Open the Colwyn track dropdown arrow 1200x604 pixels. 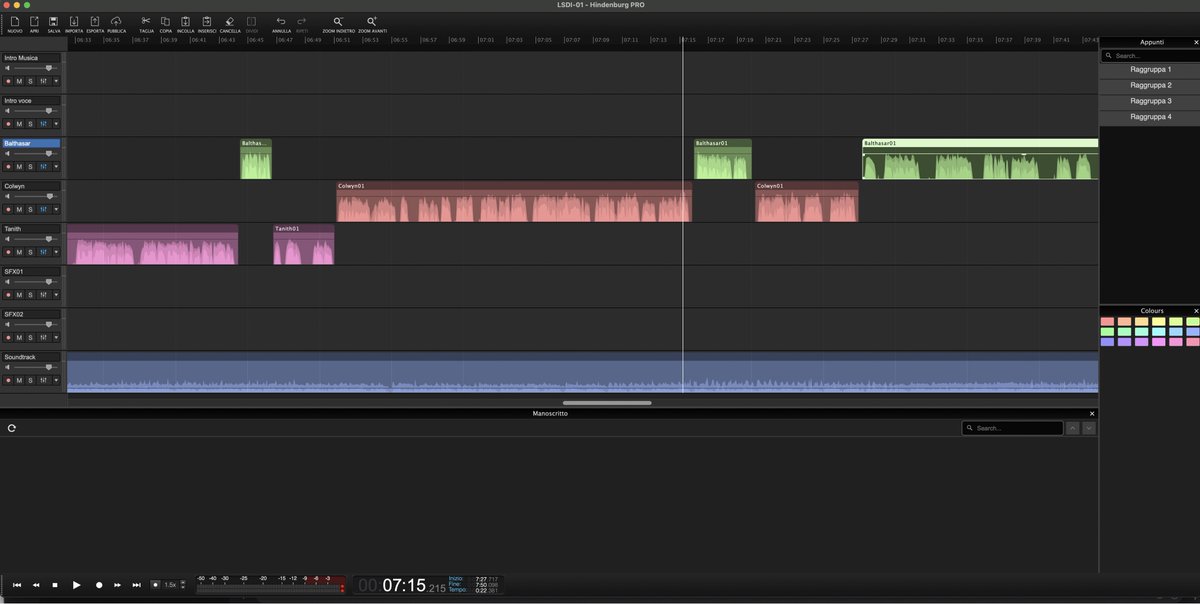point(56,210)
